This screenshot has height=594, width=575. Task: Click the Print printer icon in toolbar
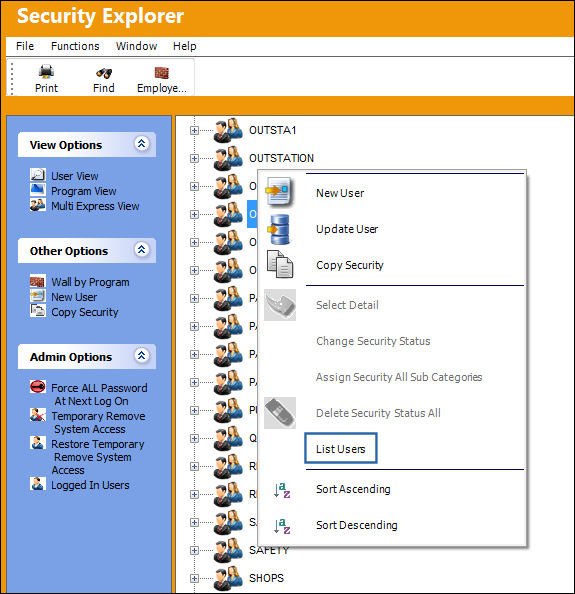pyautogui.click(x=46, y=71)
